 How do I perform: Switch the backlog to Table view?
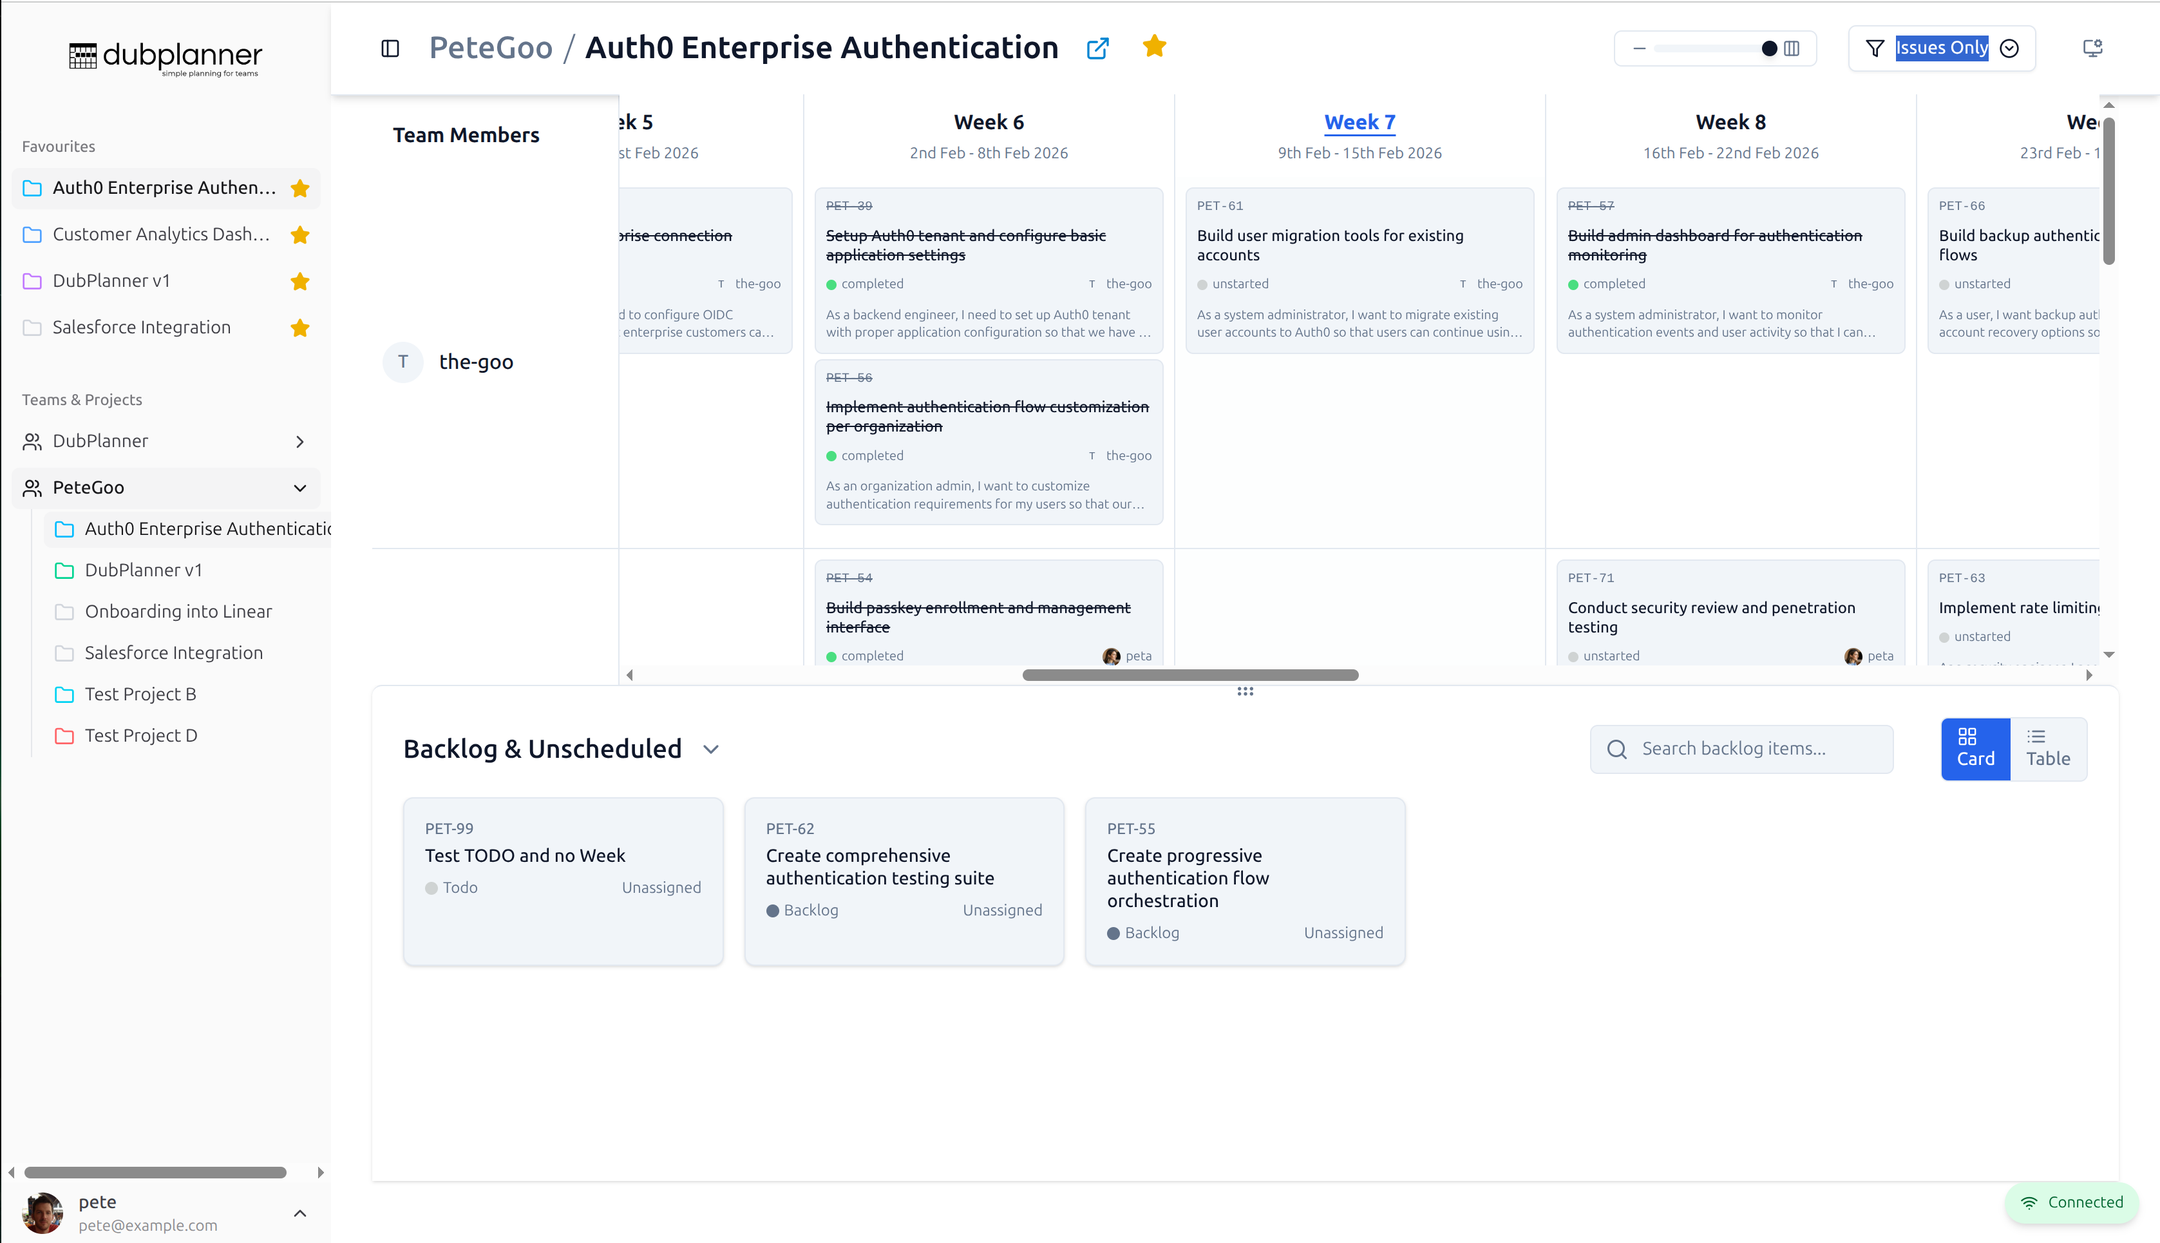(x=2047, y=748)
